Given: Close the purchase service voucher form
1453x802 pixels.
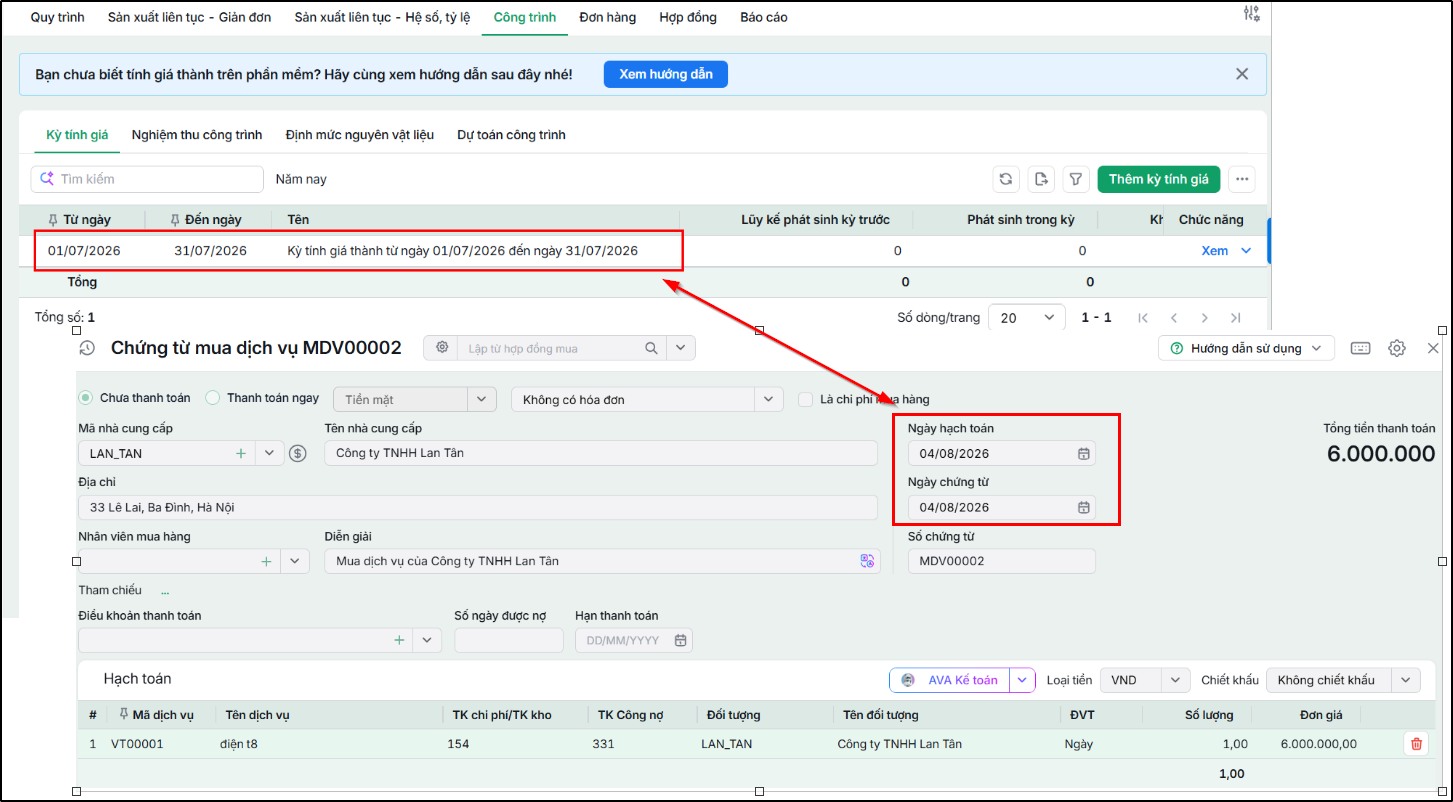Looking at the screenshot, I should [1433, 348].
